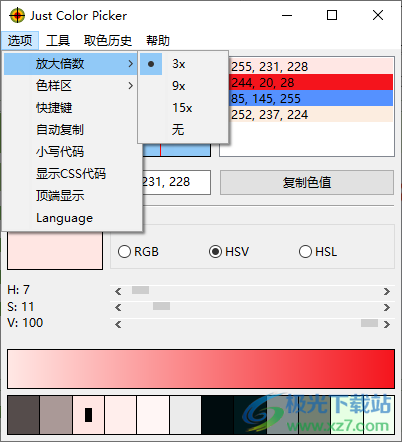Select 15x zoom level
Screen dimensions: 402x442
coord(183,108)
